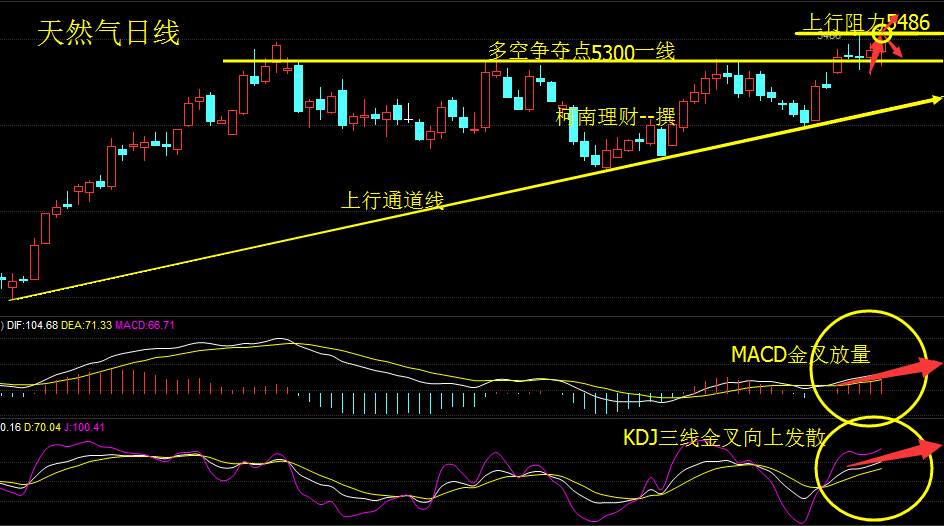Click the yellow arrowhead ending the channel line

pyautogui.click(x=935, y=99)
